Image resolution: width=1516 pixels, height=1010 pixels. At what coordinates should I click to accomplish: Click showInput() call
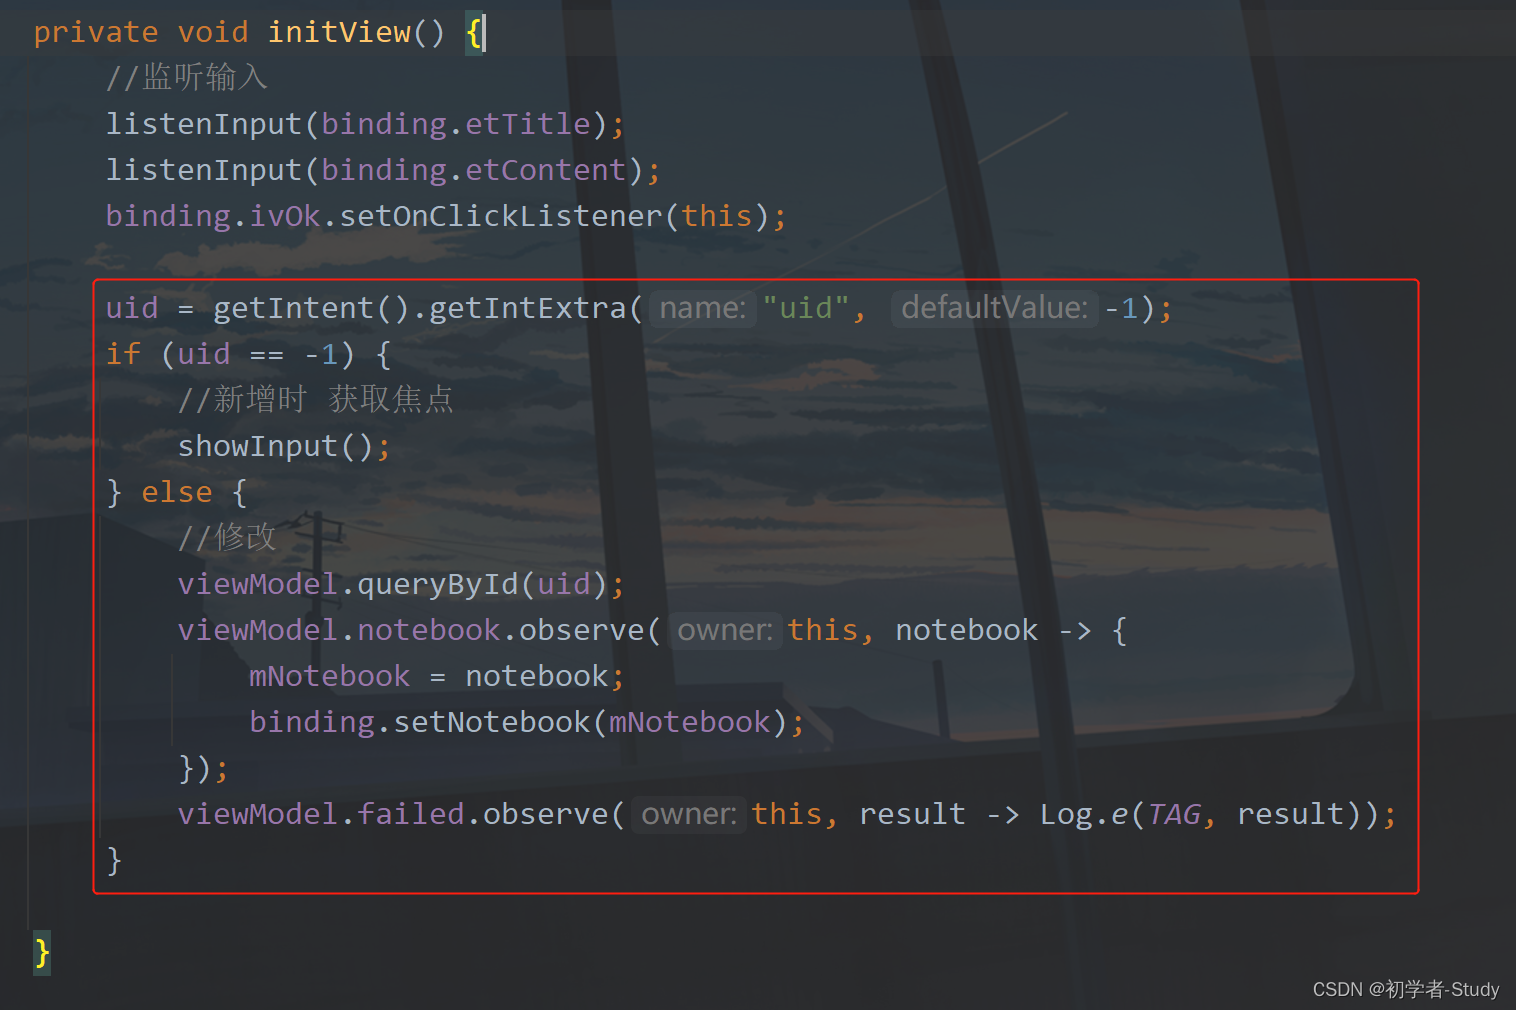(x=276, y=446)
